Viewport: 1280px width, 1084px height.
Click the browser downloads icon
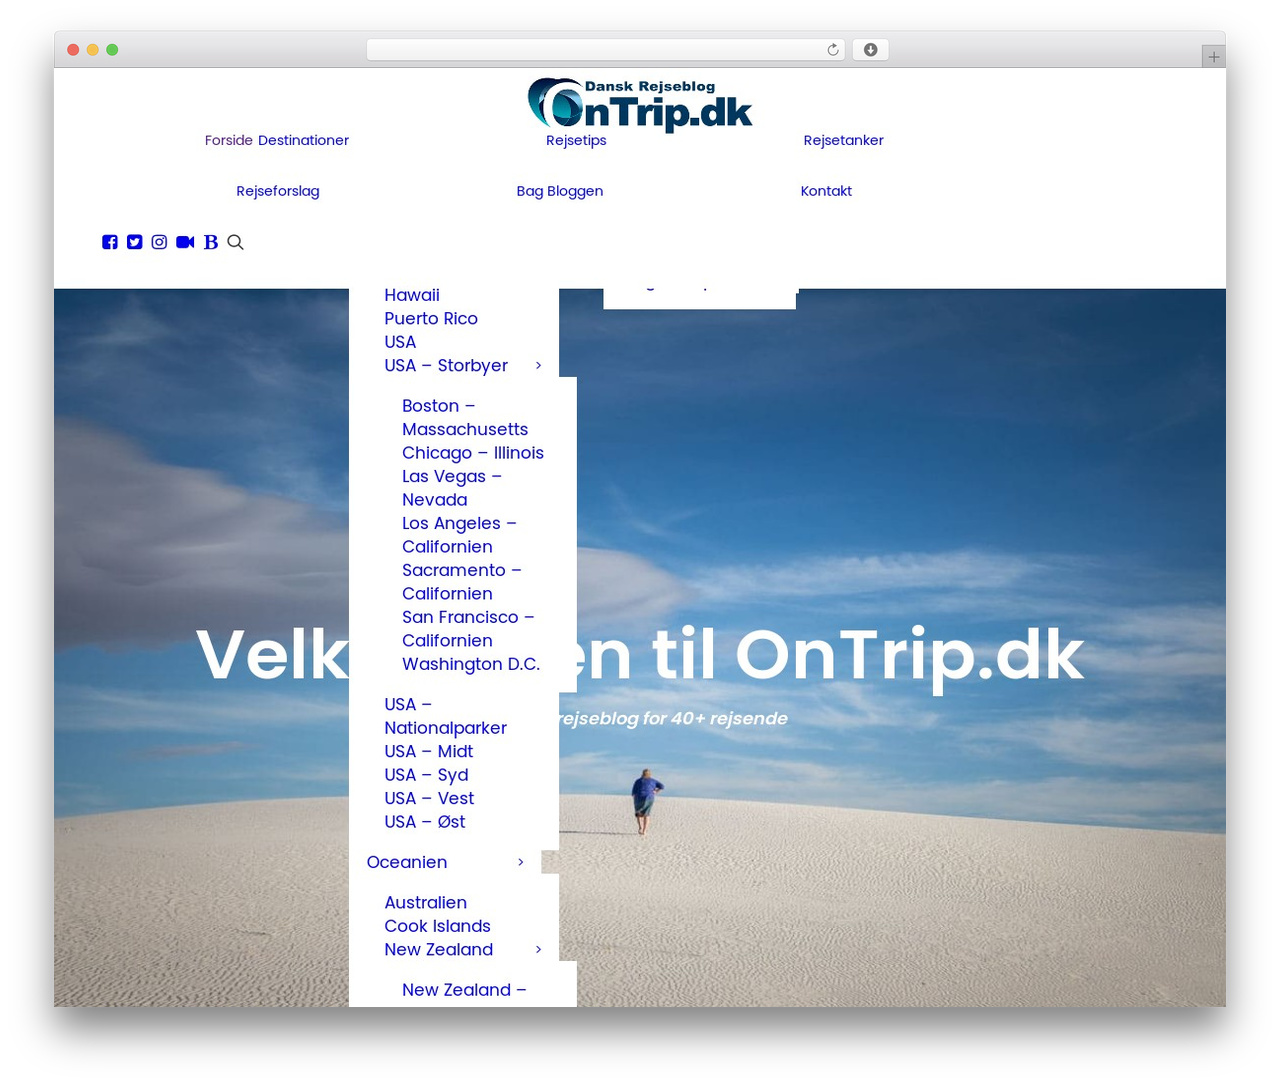(871, 50)
